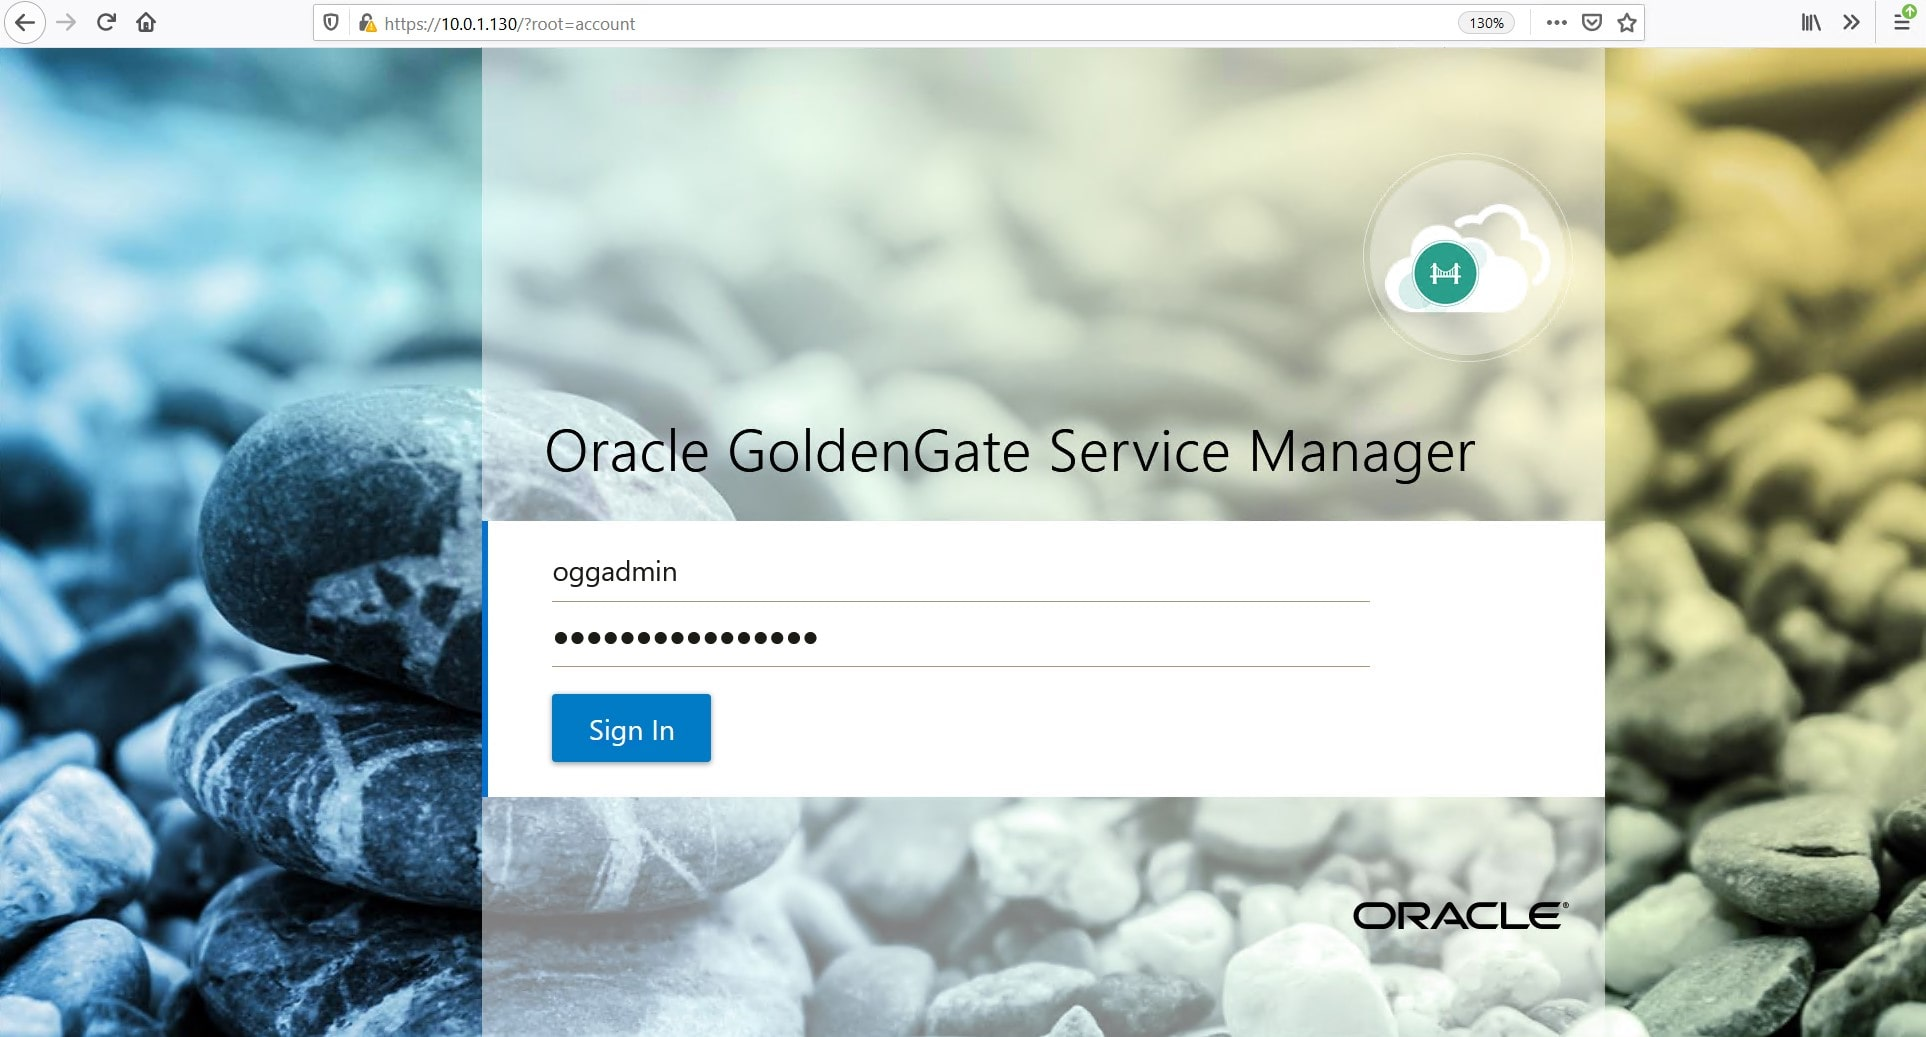
Task: Go forward to the next page
Action: (x=66, y=23)
